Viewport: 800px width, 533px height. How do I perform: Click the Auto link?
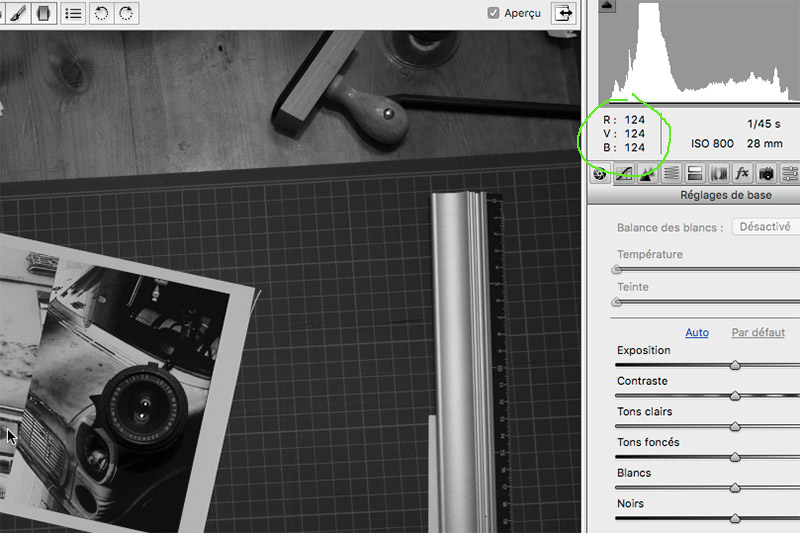pos(697,333)
